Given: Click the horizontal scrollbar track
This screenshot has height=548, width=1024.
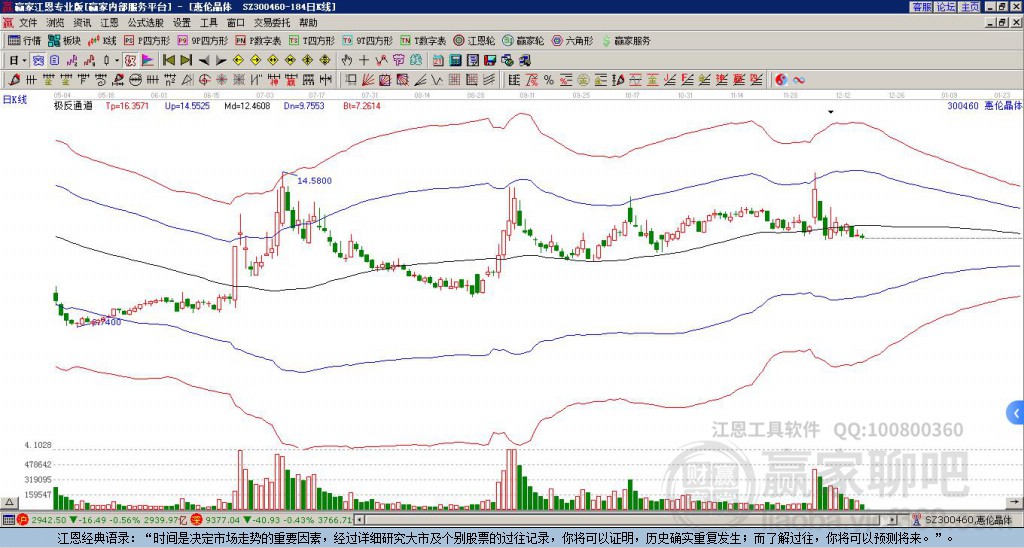Looking at the screenshot, I should [626, 520].
